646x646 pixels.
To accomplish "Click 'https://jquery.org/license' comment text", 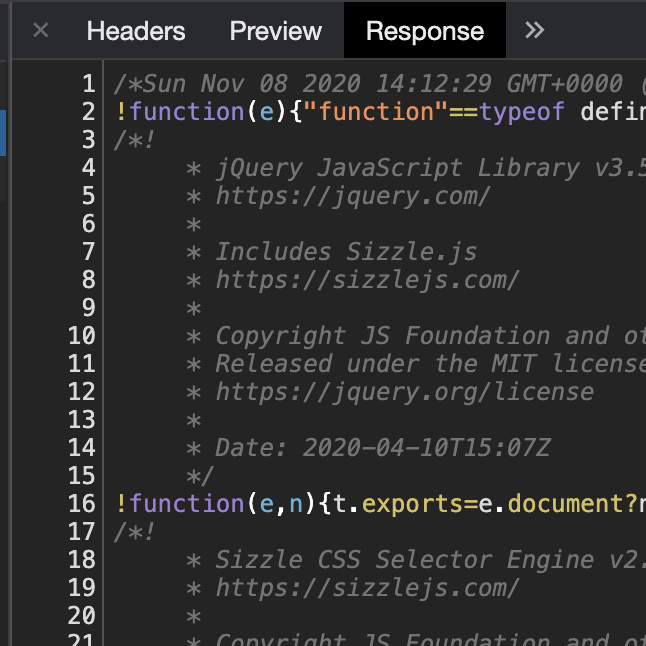I will [x=405, y=391].
